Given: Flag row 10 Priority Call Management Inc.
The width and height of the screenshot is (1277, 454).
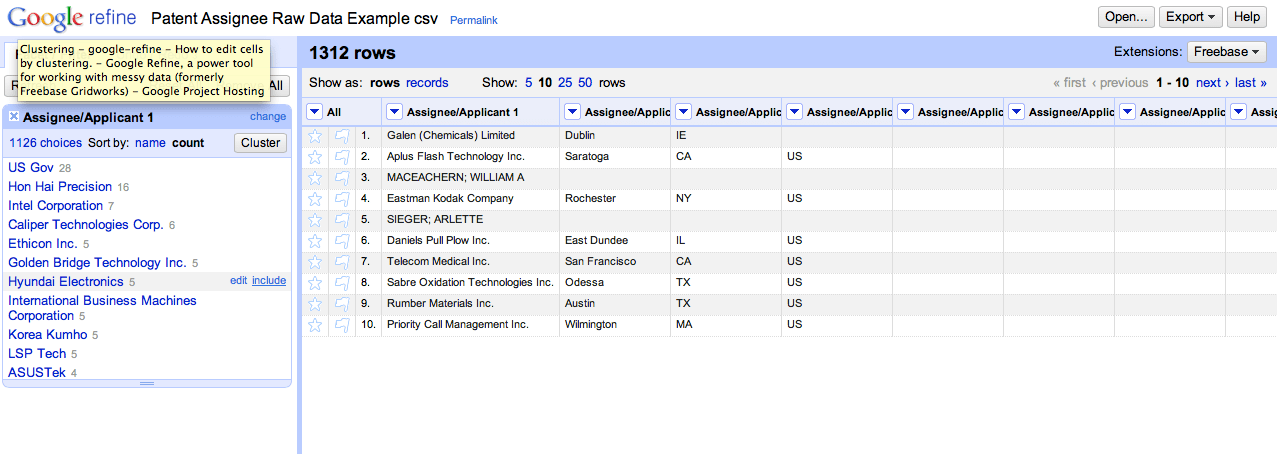Looking at the screenshot, I should pyautogui.click(x=342, y=325).
